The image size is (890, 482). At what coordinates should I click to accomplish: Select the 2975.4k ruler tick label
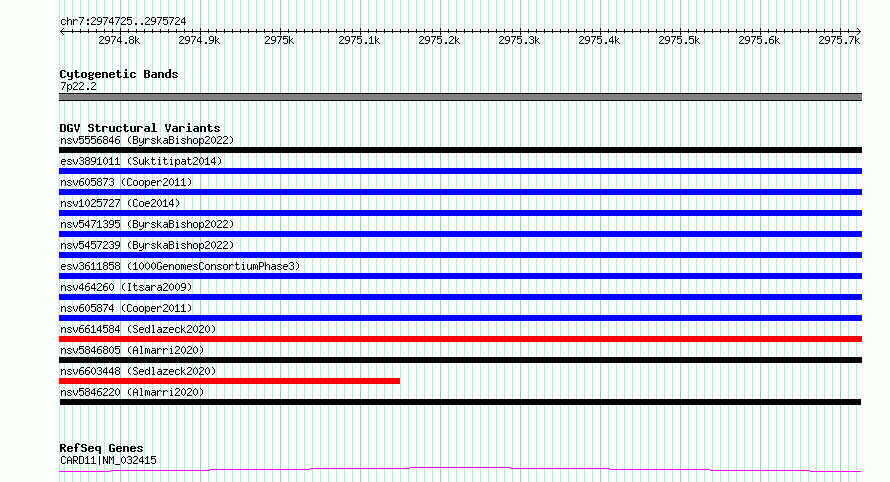click(x=599, y=40)
